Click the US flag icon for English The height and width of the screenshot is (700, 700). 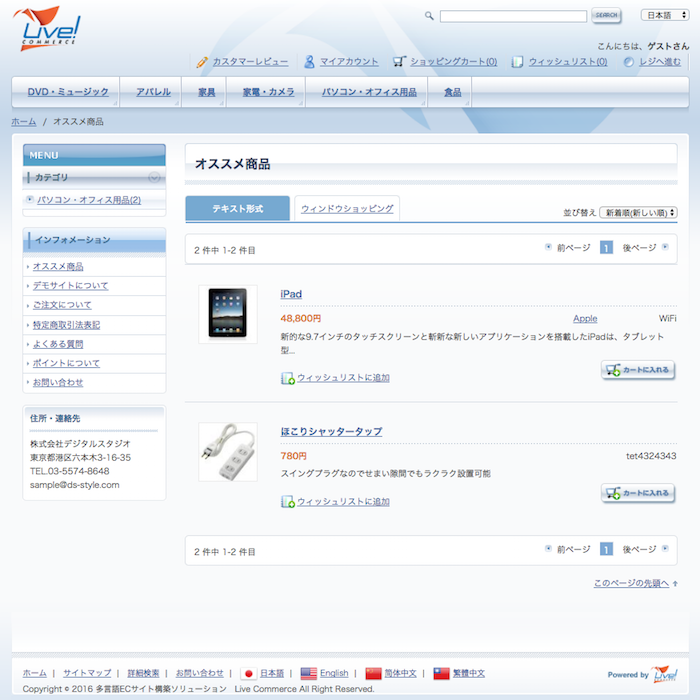[308, 674]
